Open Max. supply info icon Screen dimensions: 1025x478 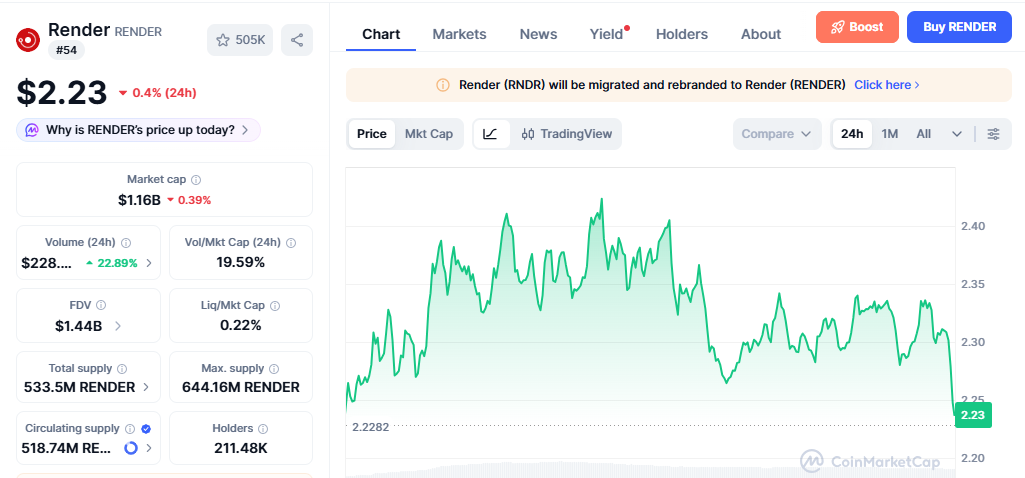pos(275,368)
